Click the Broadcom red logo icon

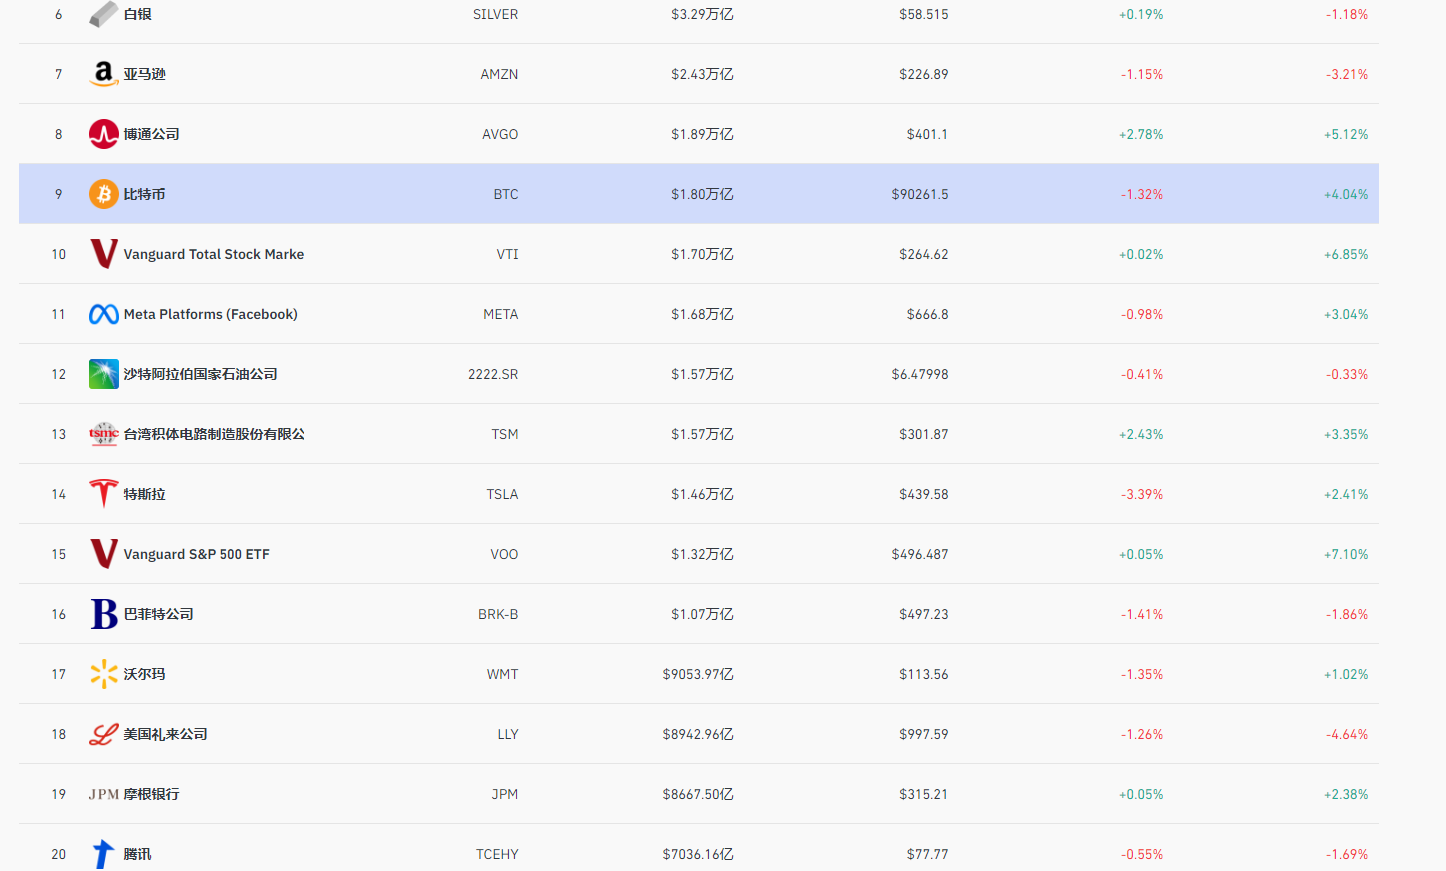[103, 134]
